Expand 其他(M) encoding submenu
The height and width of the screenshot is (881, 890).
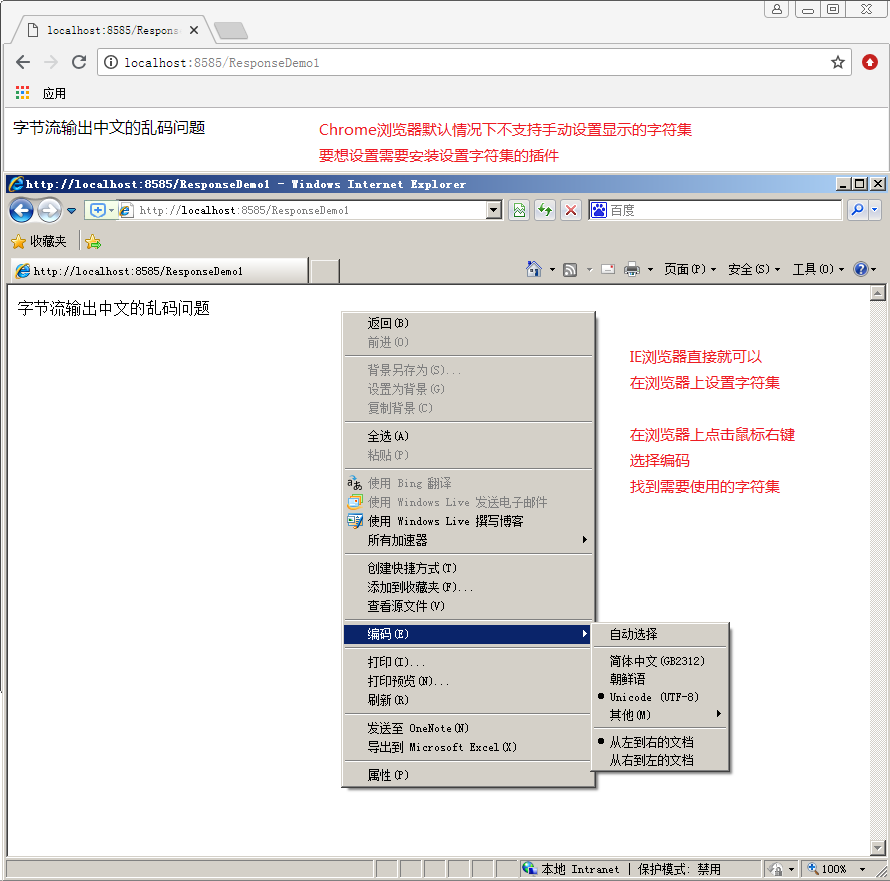[x=660, y=715]
